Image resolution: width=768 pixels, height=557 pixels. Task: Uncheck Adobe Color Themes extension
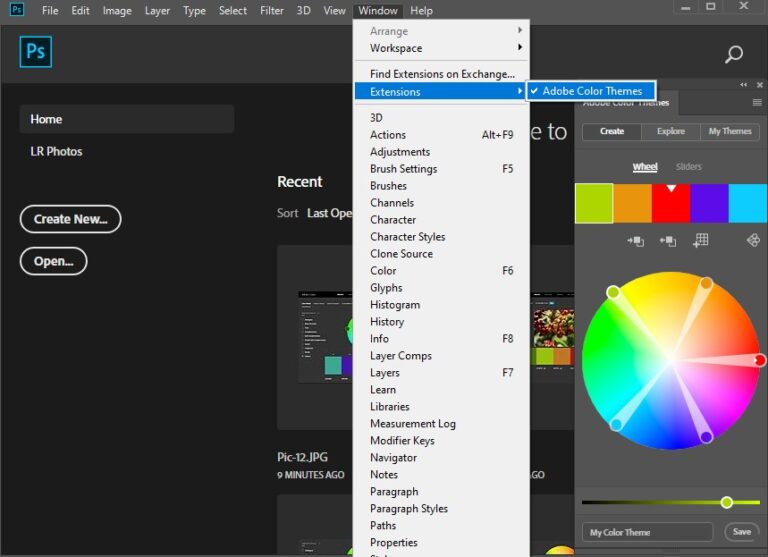591,91
